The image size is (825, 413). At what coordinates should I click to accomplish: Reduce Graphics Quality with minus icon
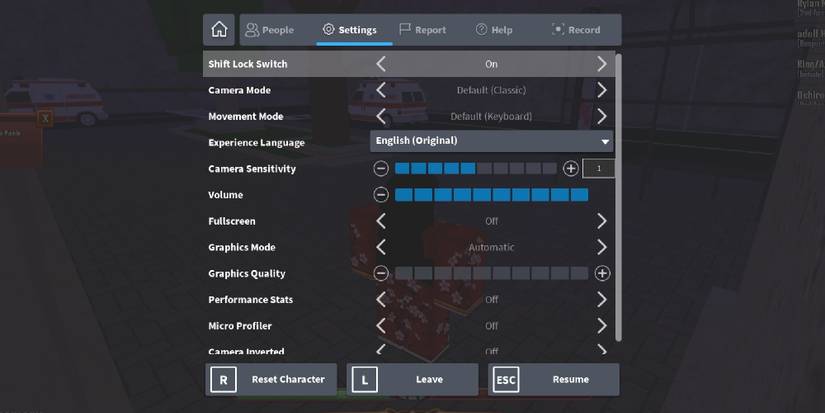click(x=381, y=273)
